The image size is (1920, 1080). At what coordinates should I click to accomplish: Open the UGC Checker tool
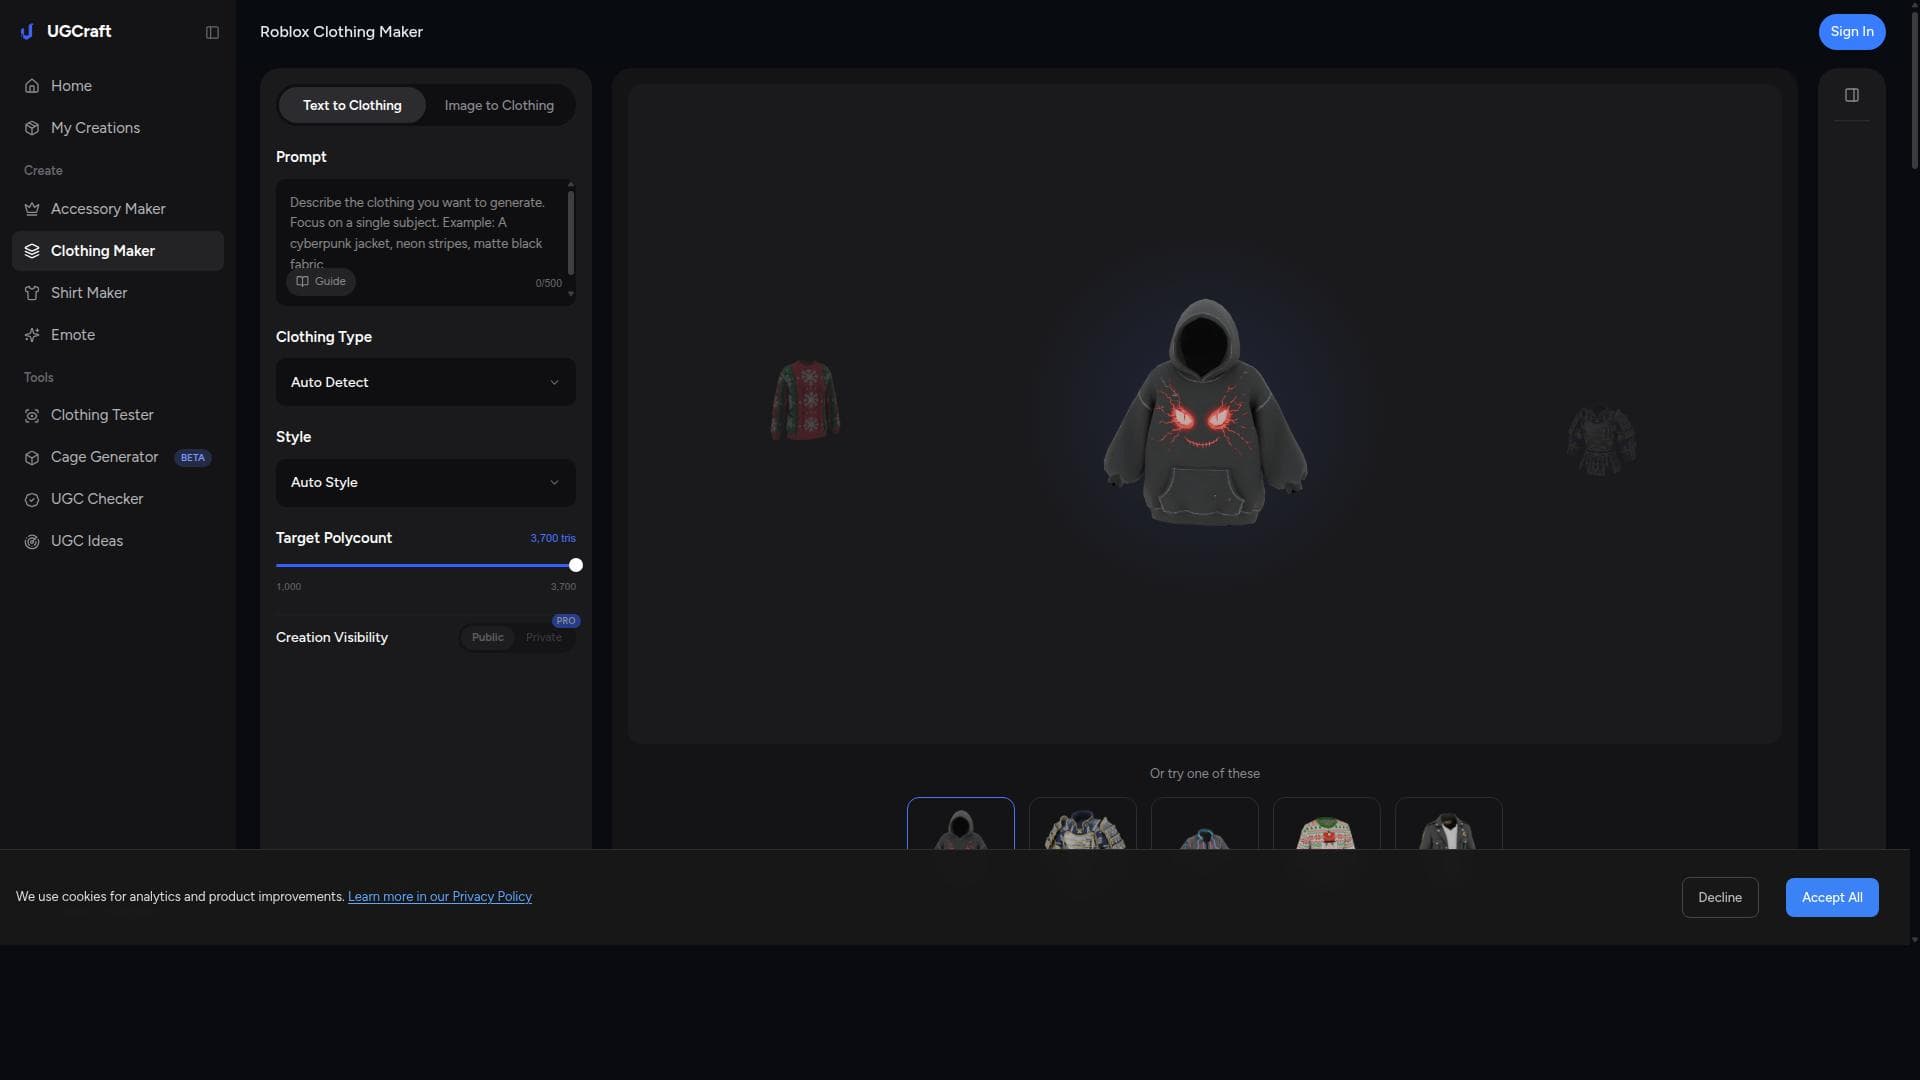118,499
